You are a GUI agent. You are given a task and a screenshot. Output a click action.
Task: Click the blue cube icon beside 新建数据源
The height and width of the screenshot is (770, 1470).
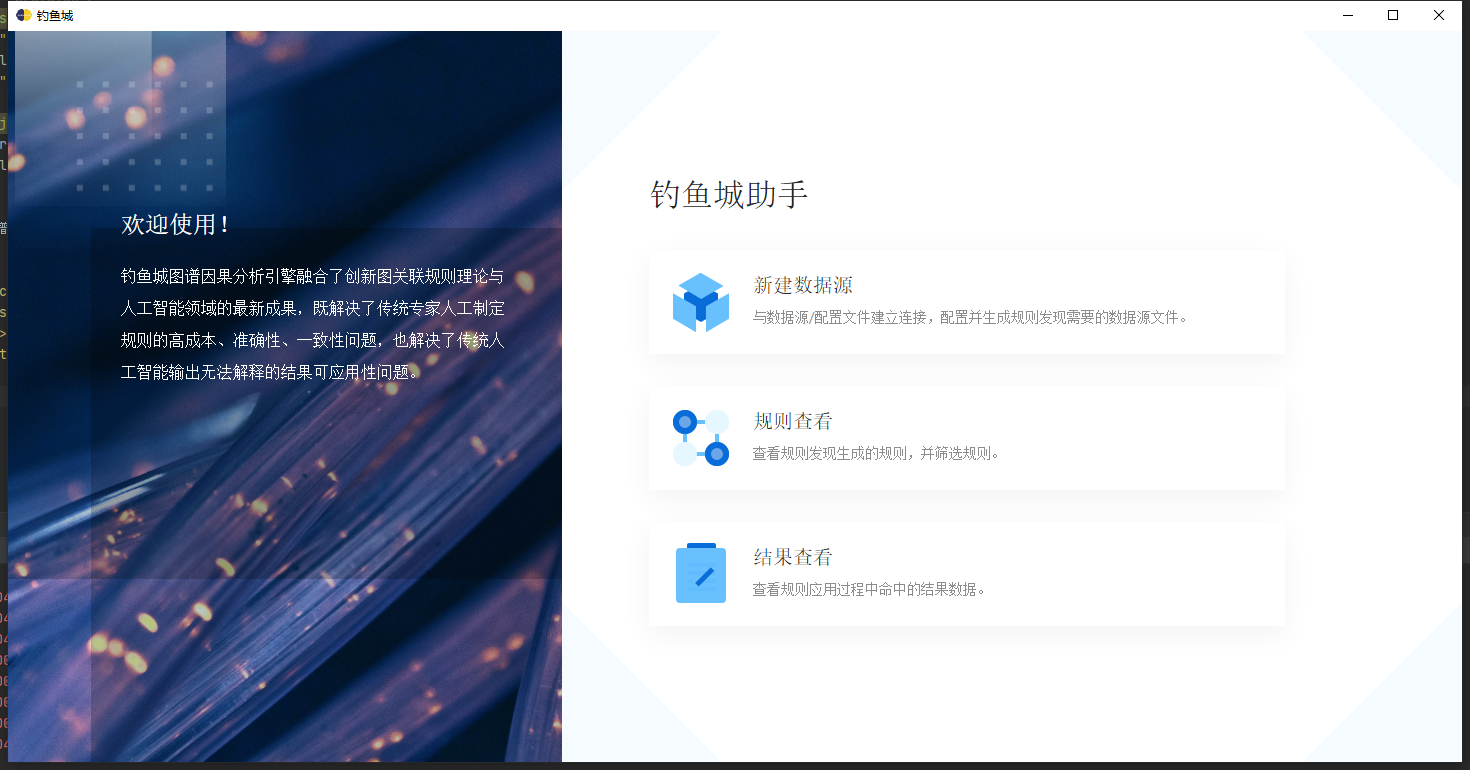click(x=700, y=302)
